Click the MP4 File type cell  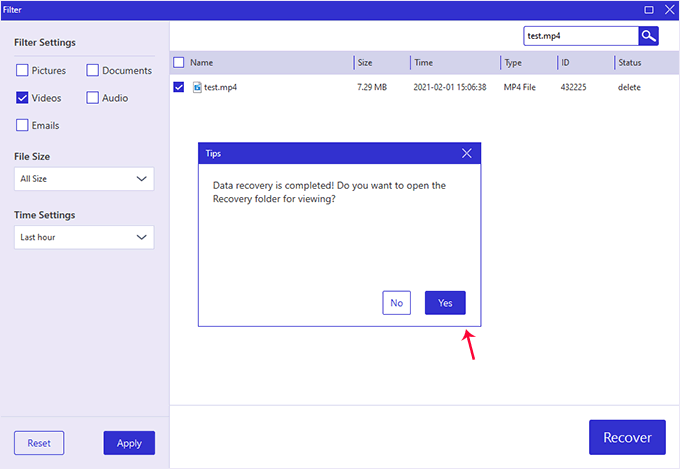click(520, 87)
